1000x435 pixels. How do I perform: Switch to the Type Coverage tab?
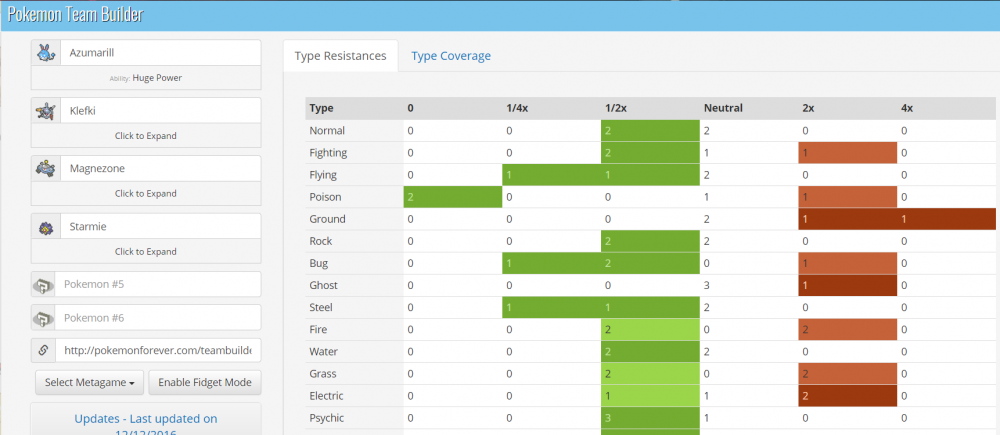[451, 56]
